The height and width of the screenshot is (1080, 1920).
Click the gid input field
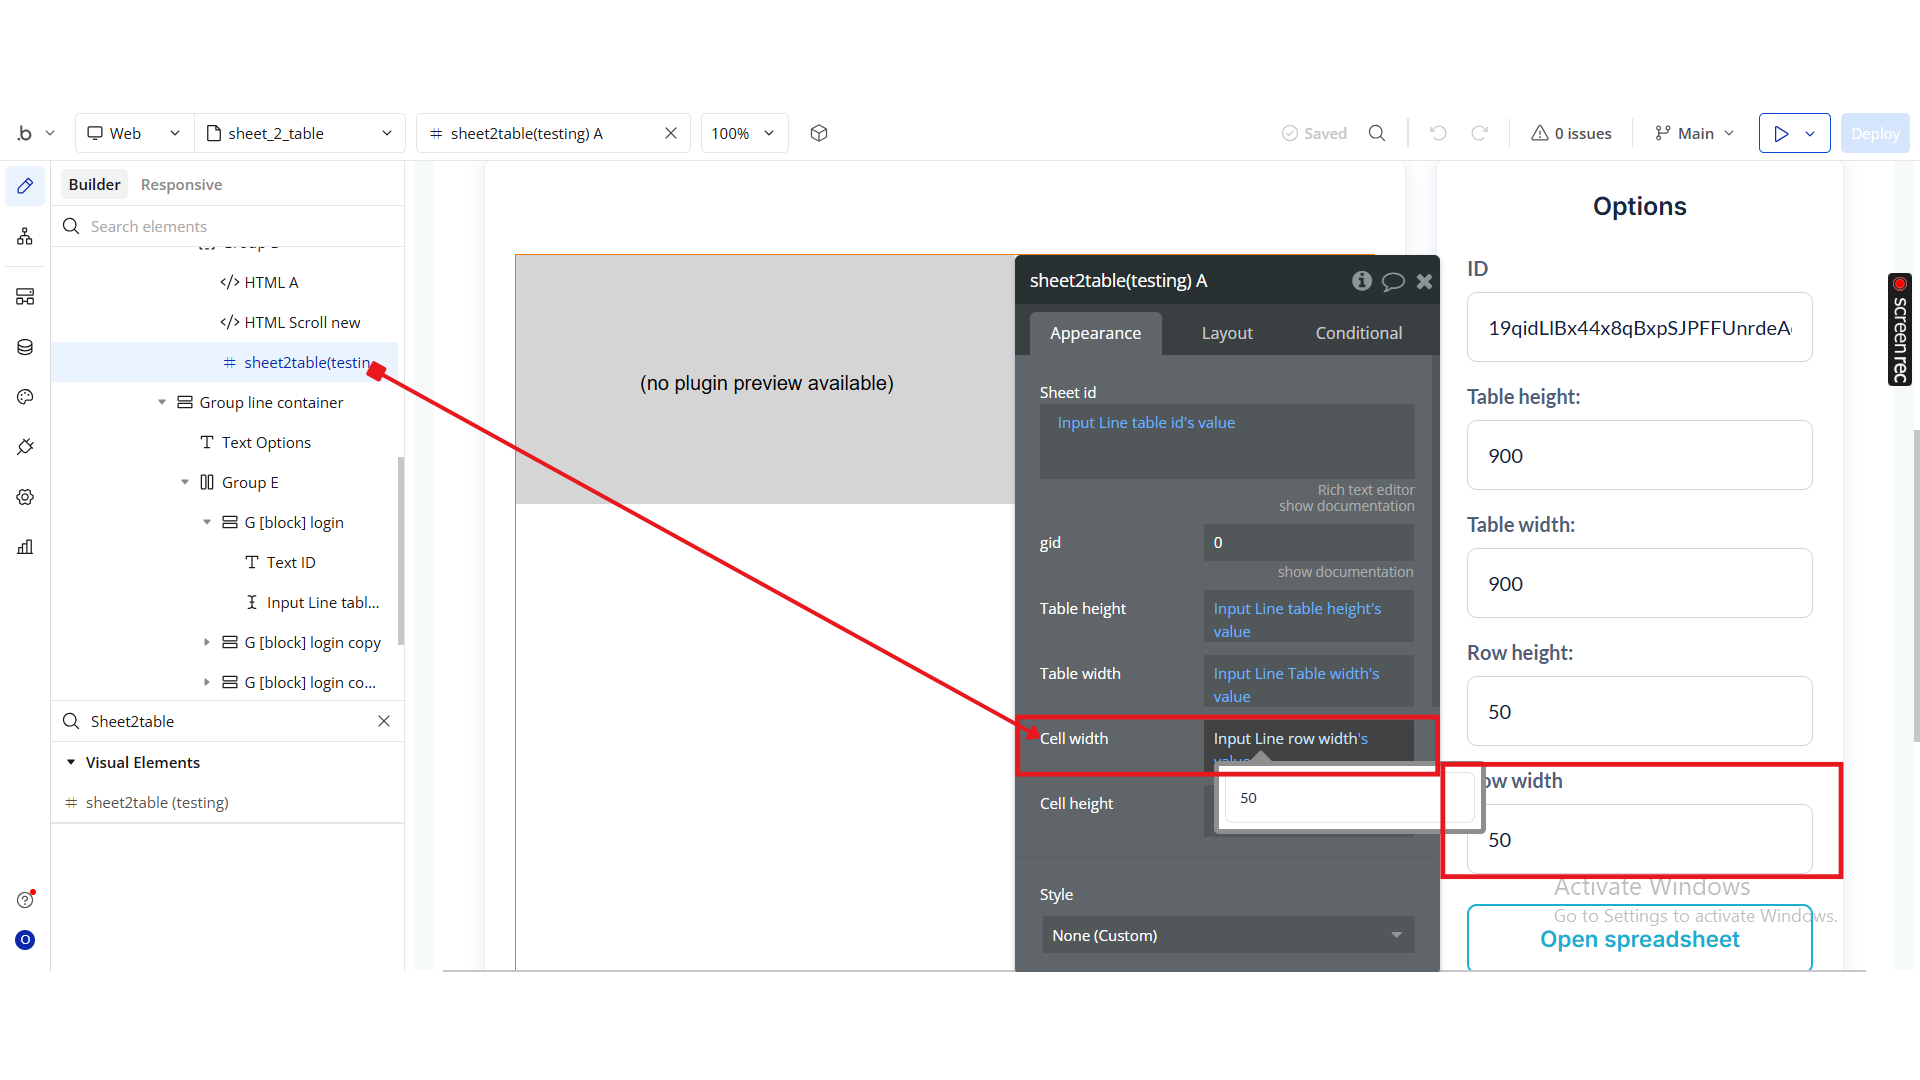pyautogui.click(x=1308, y=542)
